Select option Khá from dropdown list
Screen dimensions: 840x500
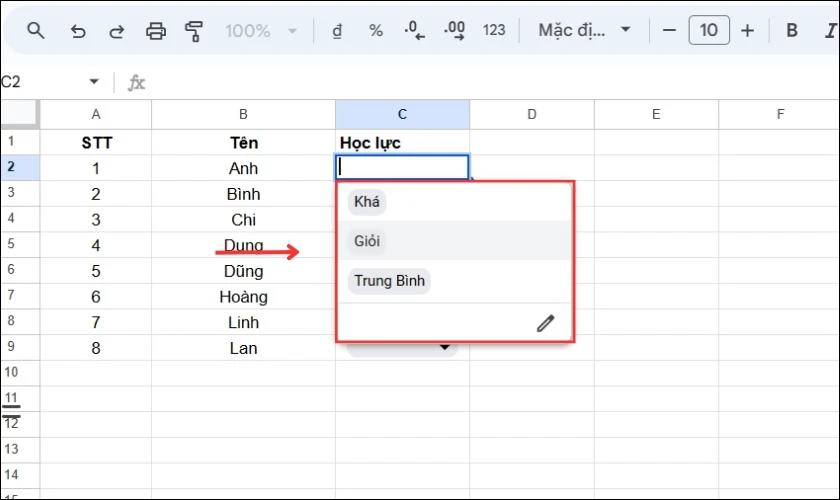367,202
